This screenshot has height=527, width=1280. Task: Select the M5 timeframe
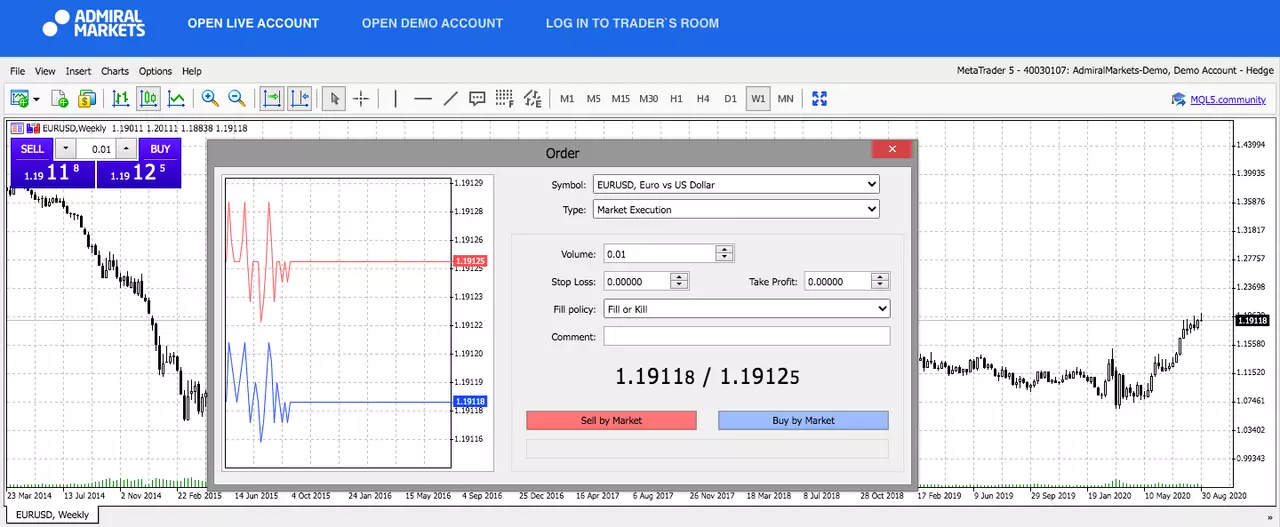594,99
